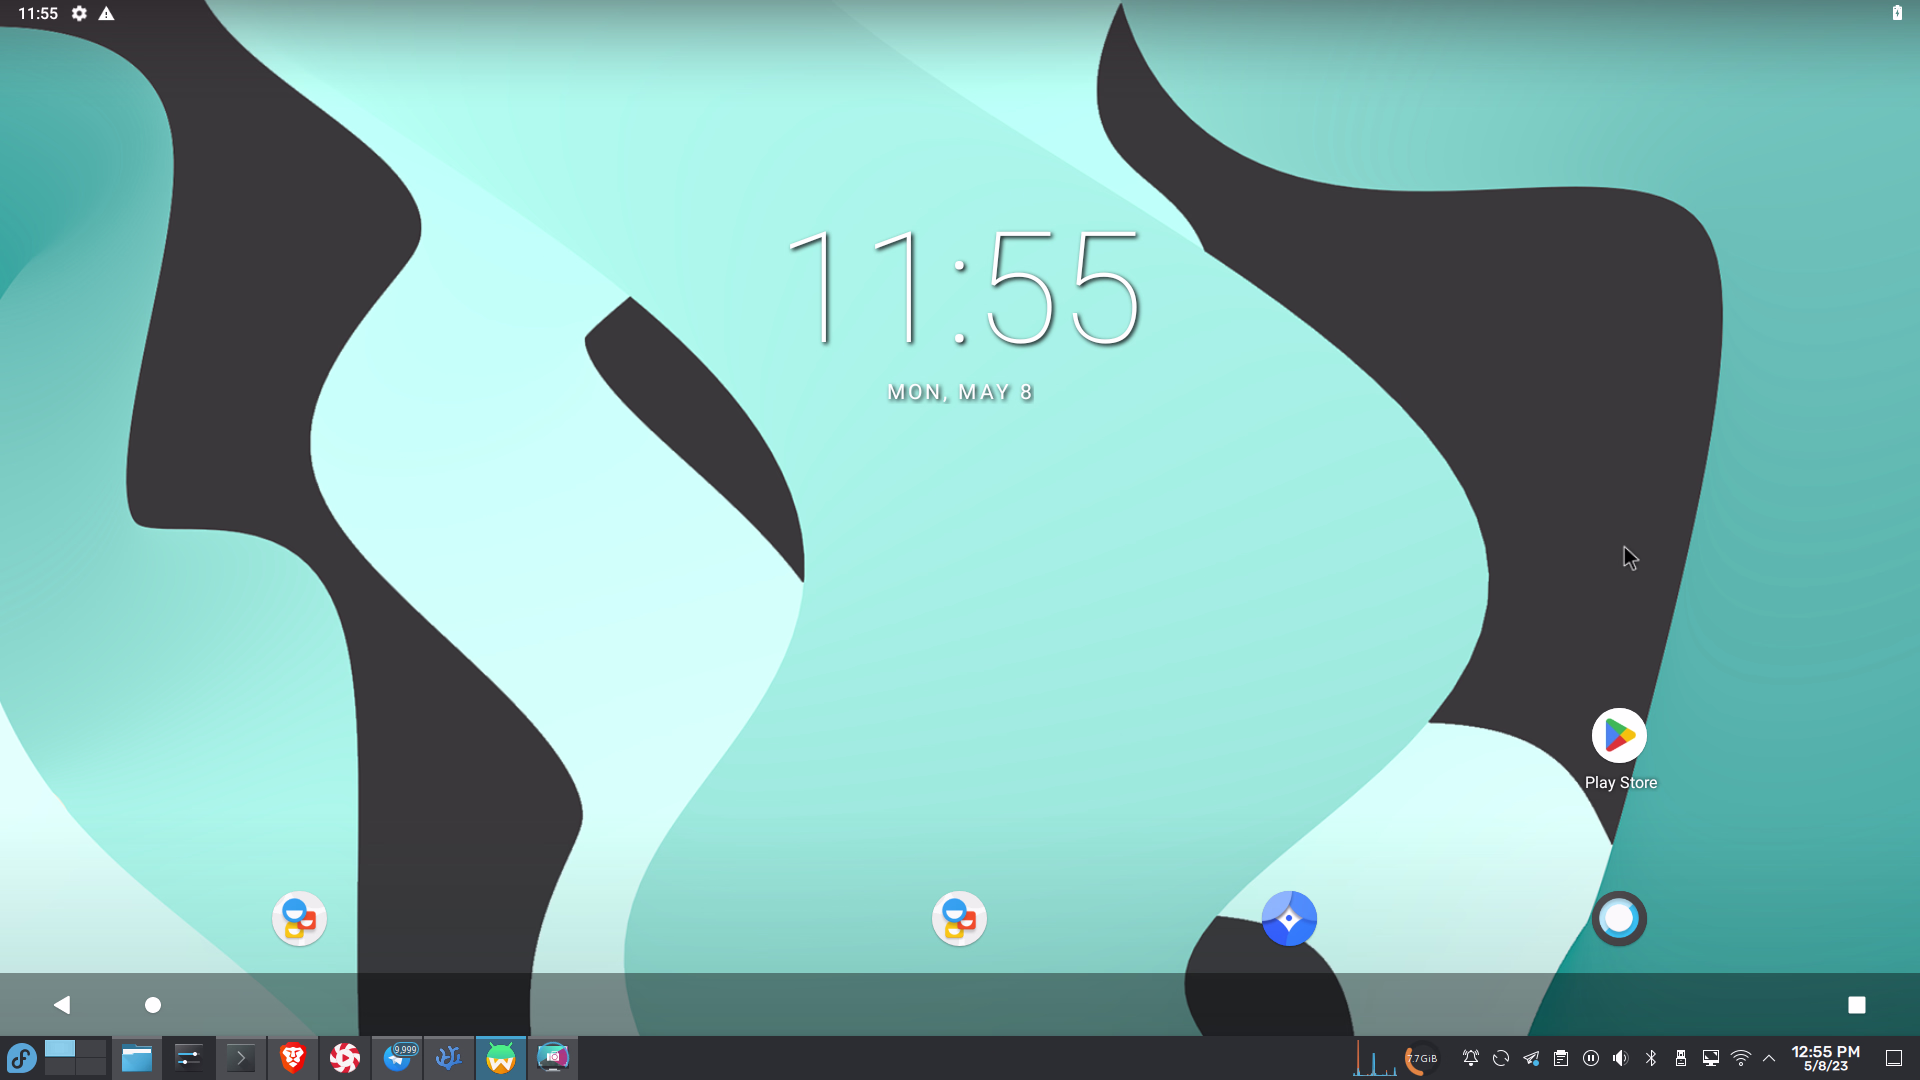Launch Brave browser from the taskbar
This screenshot has height=1080, width=1920.
pyautogui.click(x=291, y=1057)
